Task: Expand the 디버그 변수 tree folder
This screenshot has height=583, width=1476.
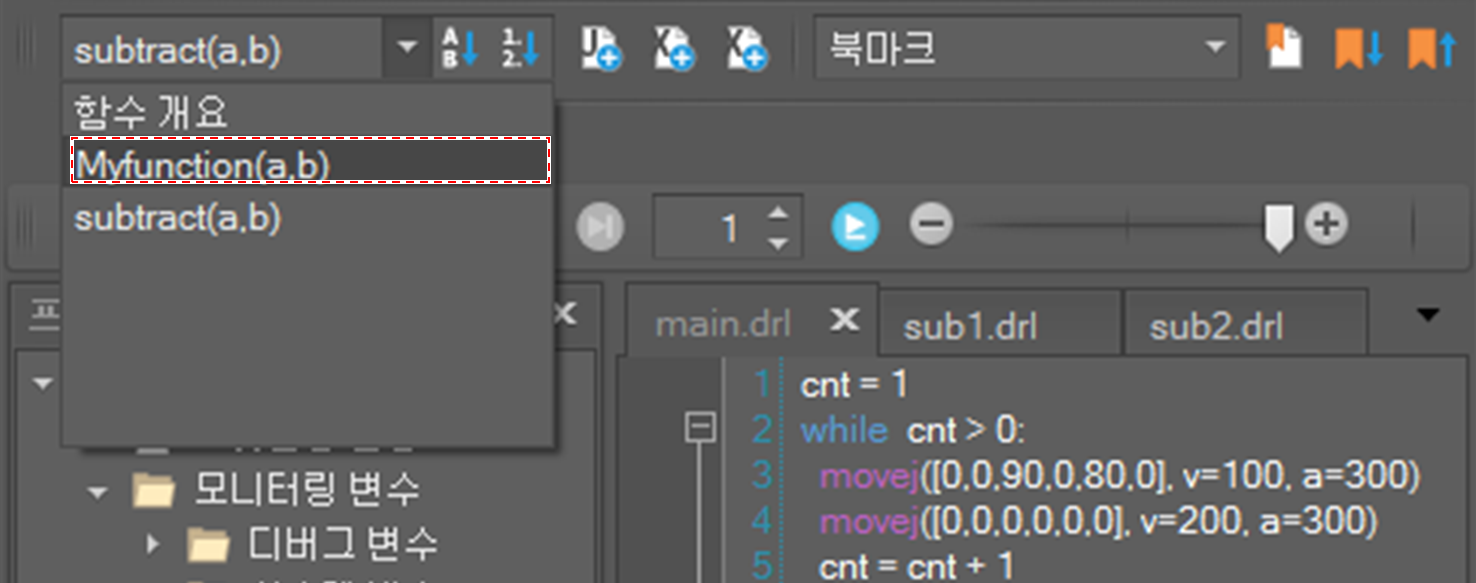Action: pyautogui.click(x=153, y=544)
